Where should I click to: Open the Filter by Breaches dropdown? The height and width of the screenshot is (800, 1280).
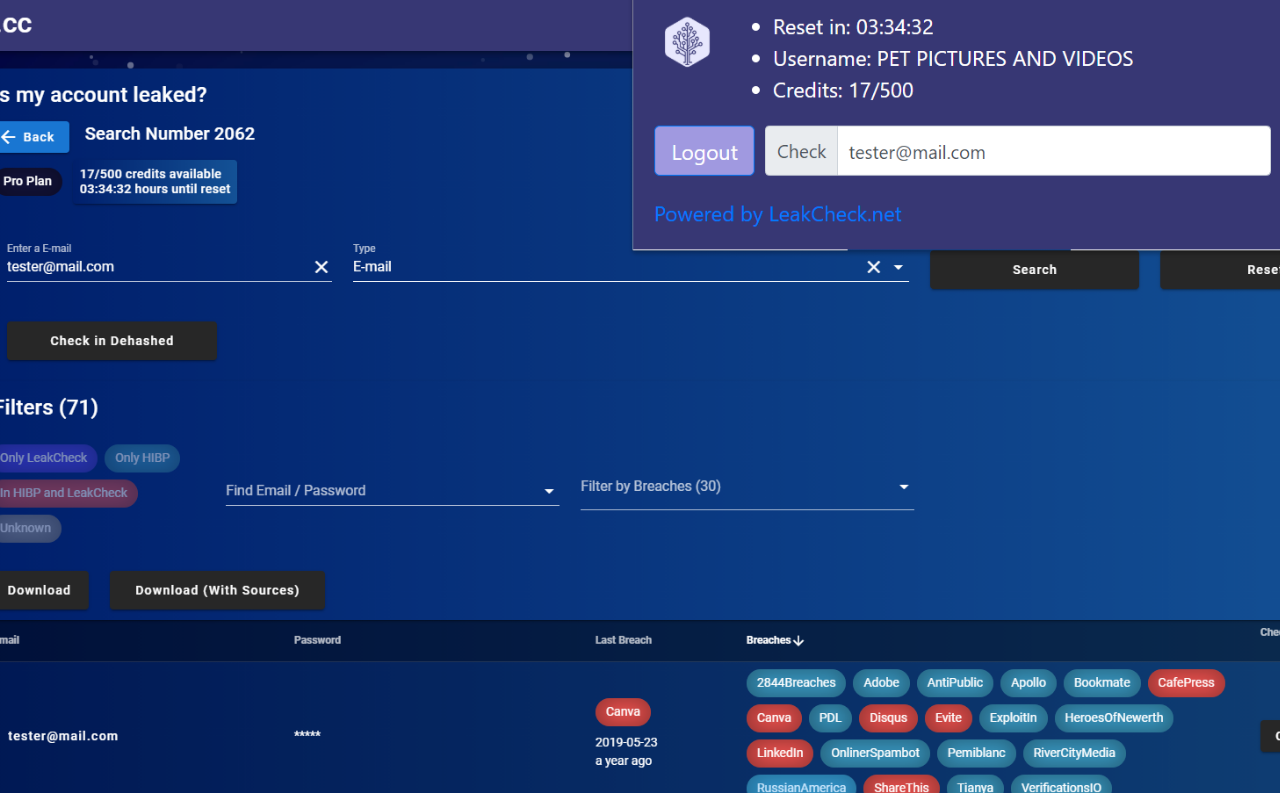click(x=902, y=487)
